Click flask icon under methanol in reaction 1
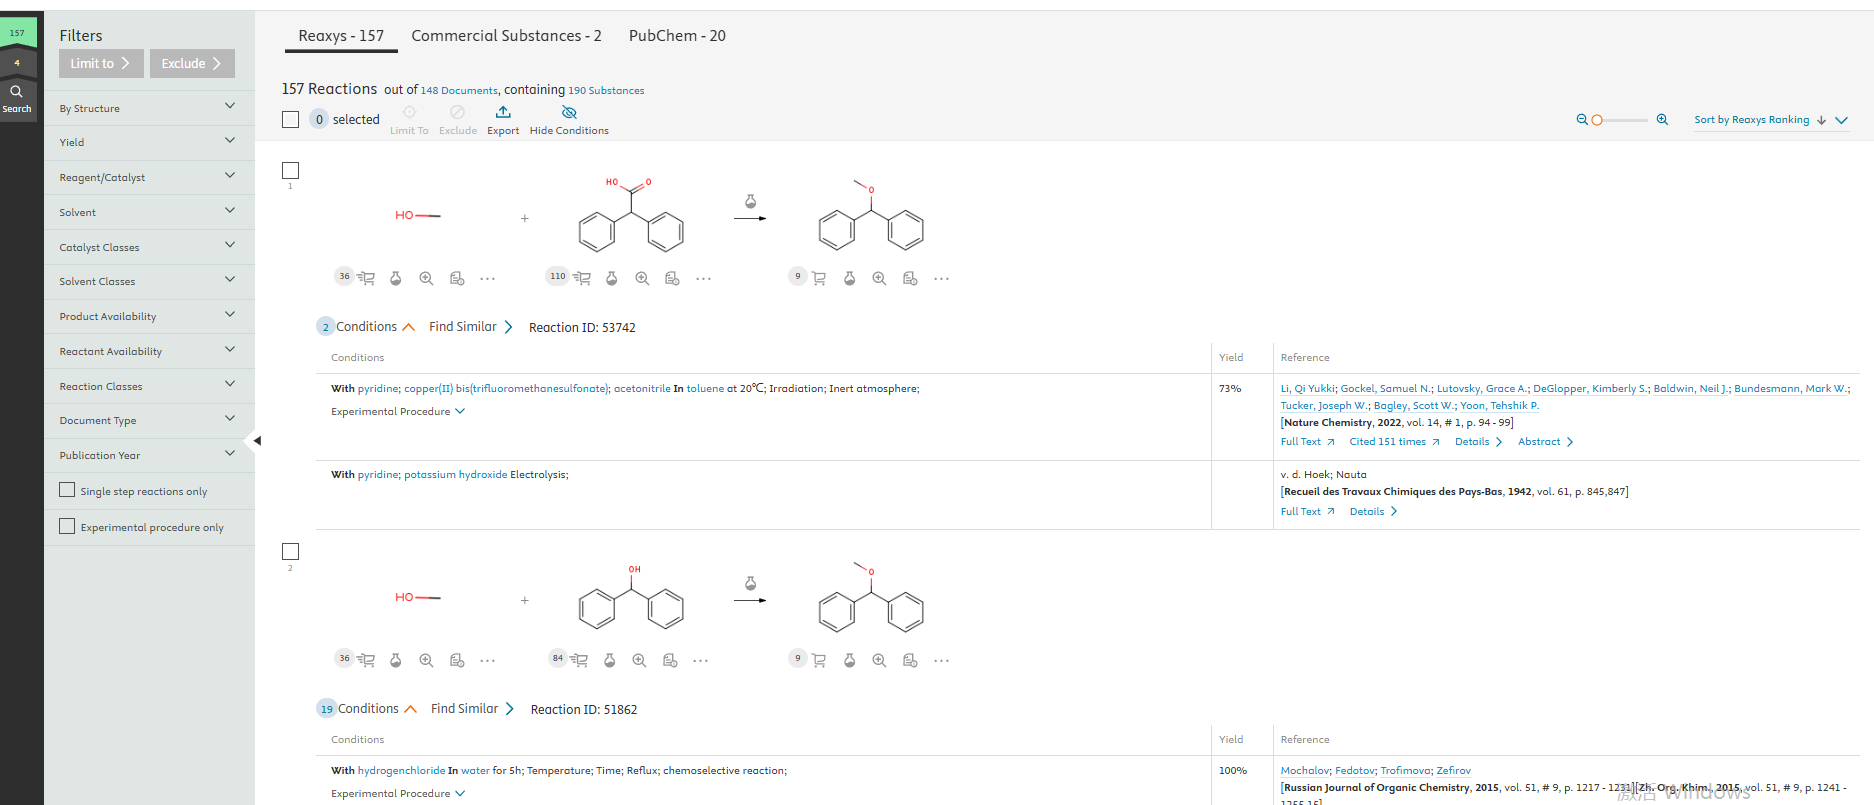Screen dimensions: 1874x805 pyautogui.click(x=396, y=278)
